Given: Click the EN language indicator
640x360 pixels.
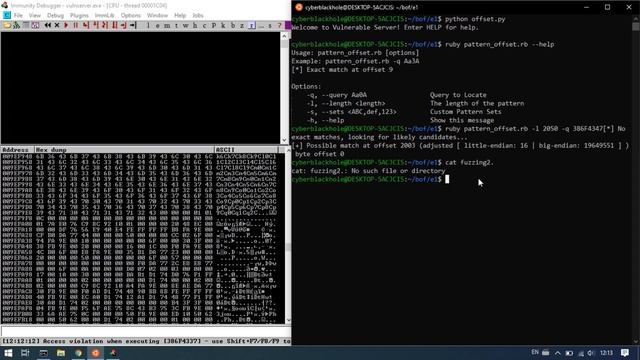Looking at the screenshot, I should [535, 353].
